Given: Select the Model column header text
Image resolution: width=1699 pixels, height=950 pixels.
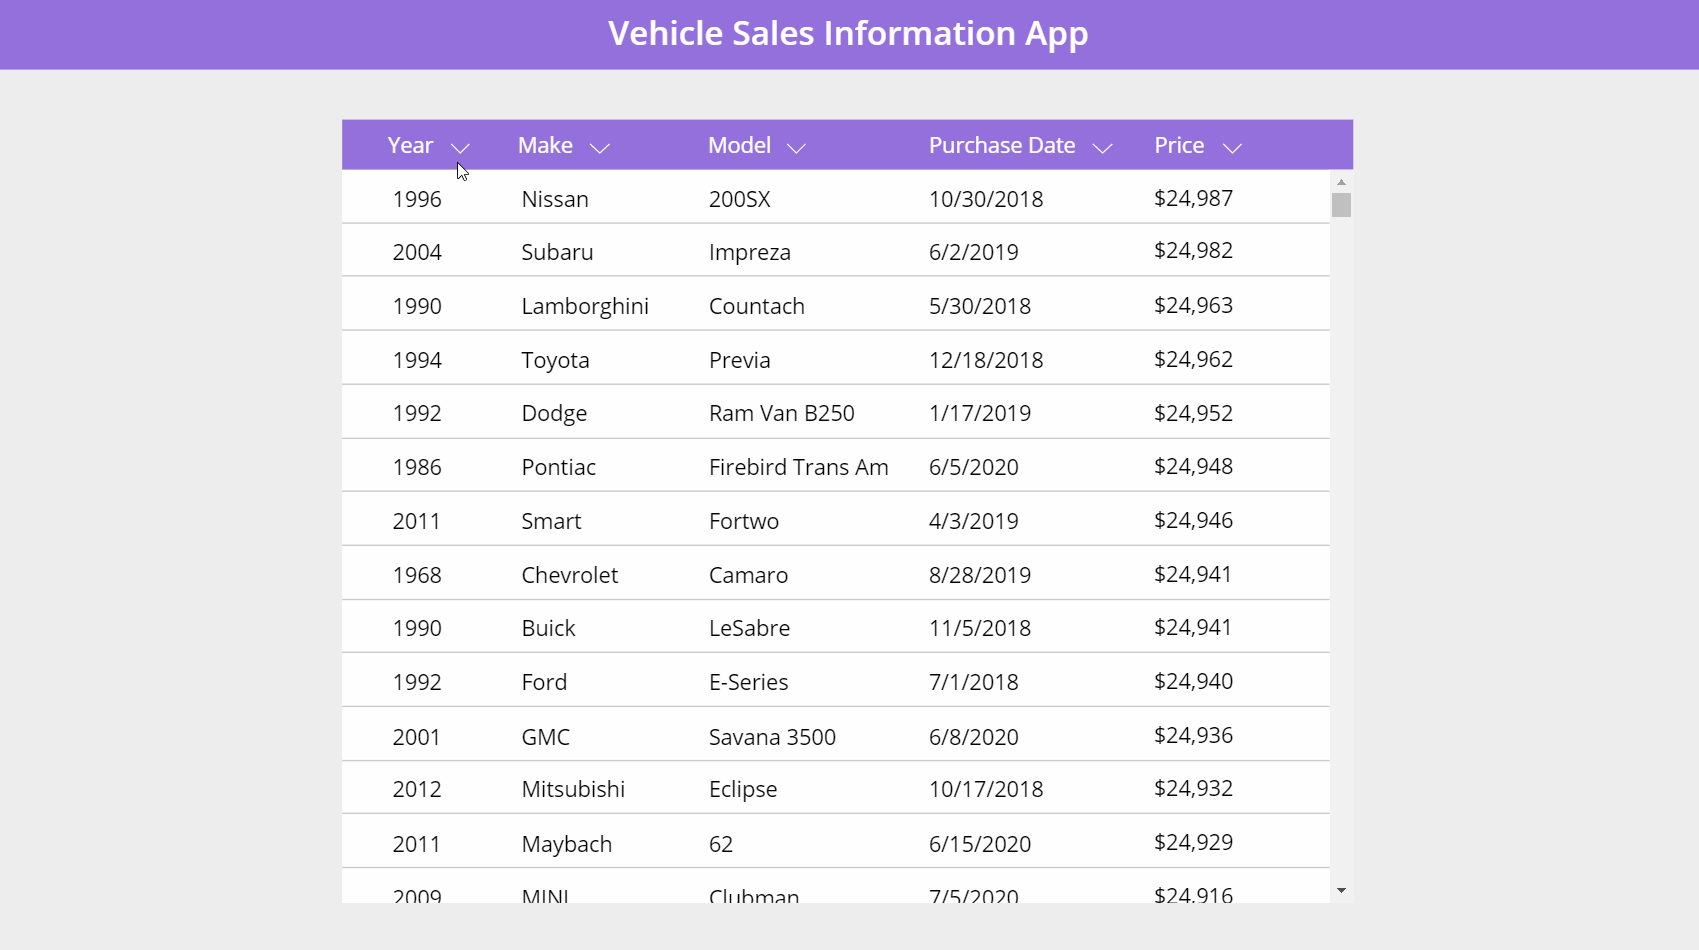Looking at the screenshot, I should tap(739, 146).
